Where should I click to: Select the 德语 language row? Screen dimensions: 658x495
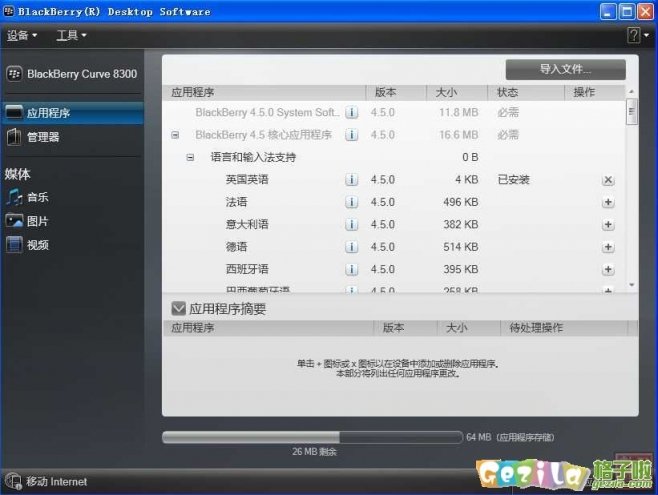pyautogui.click(x=394, y=247)
